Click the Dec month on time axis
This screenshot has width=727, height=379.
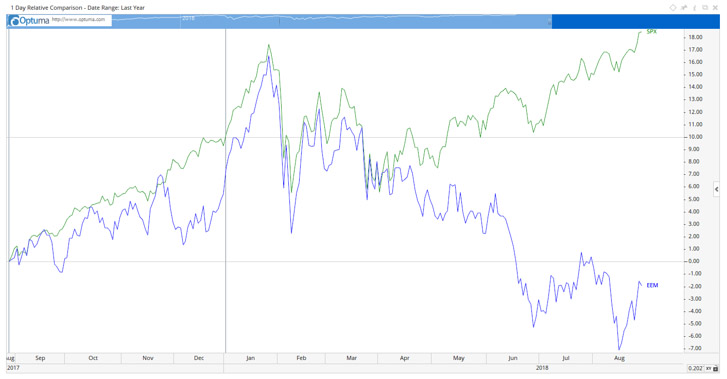coord(199,358)
